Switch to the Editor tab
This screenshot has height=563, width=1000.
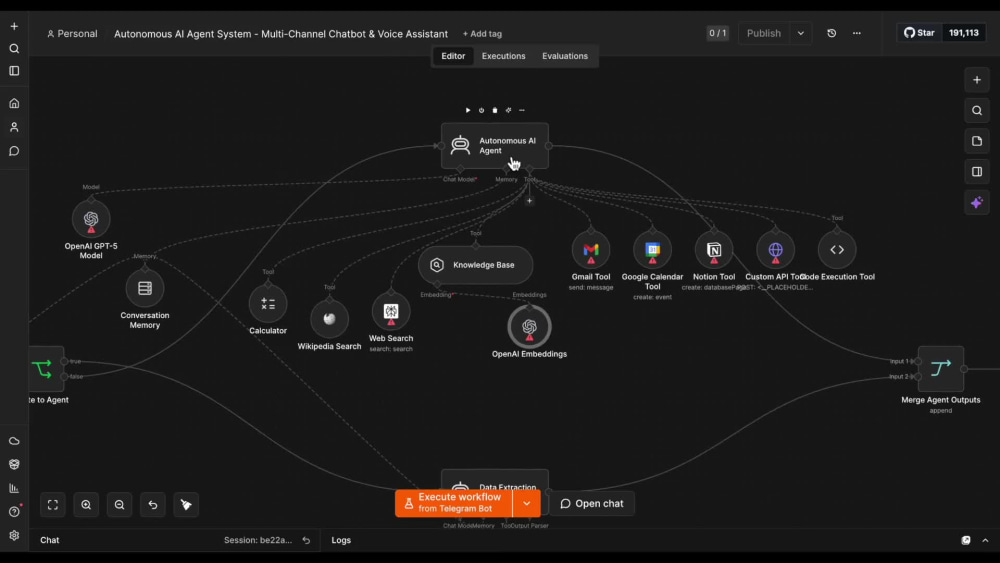453,56
